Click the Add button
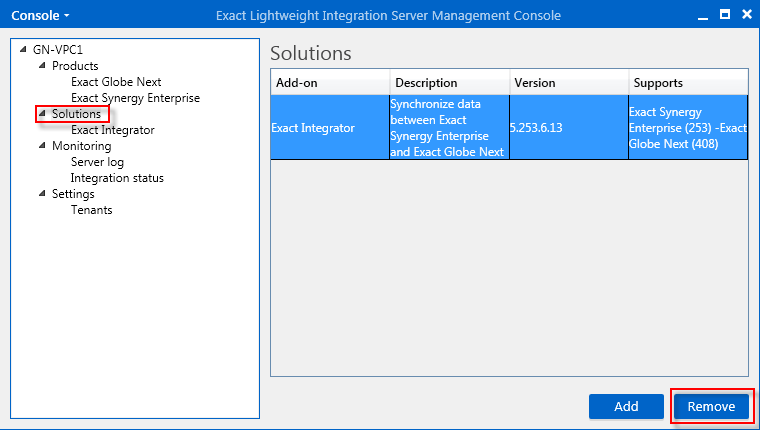Screen dimensions: 760x430 click(x=626, y=406)
